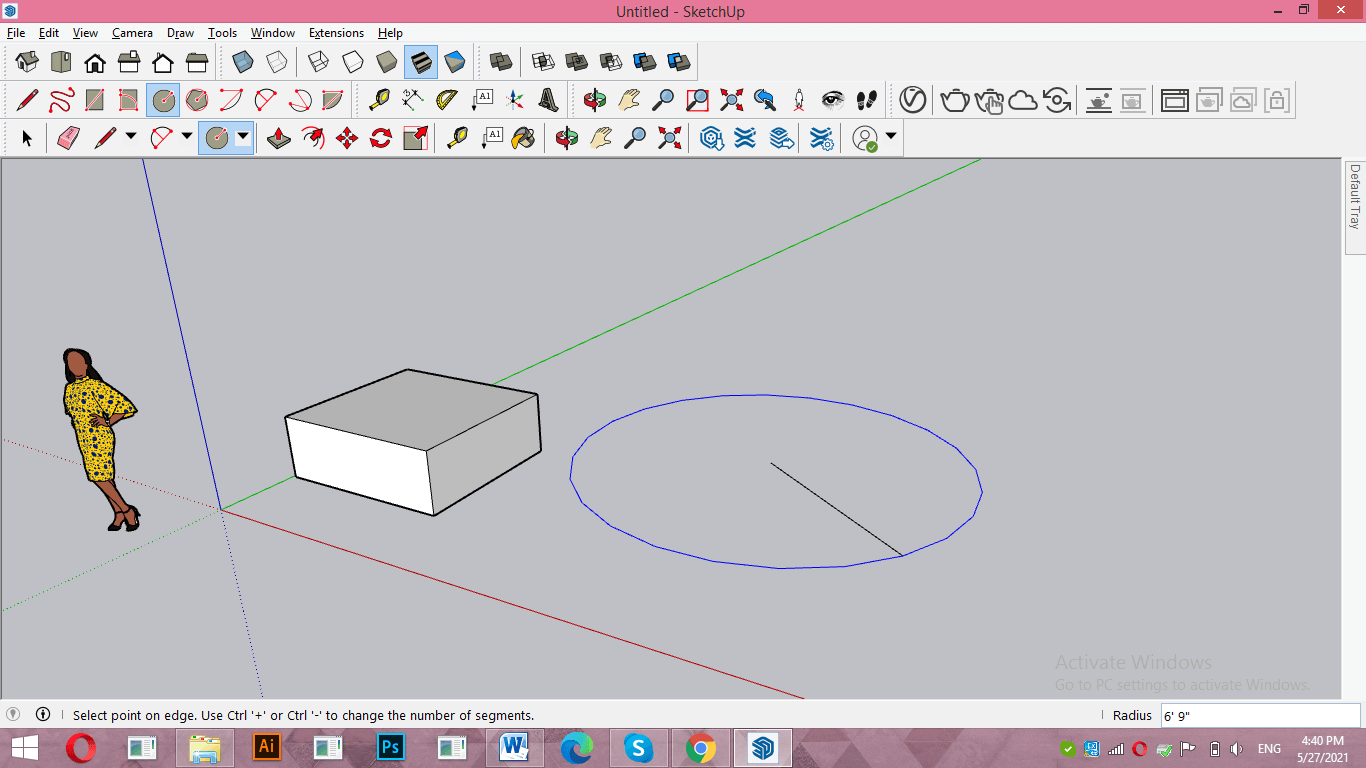Open the Extensions menu
Image resolution: width=1366 pixels, height=768 pixels.
coord(336,33)
